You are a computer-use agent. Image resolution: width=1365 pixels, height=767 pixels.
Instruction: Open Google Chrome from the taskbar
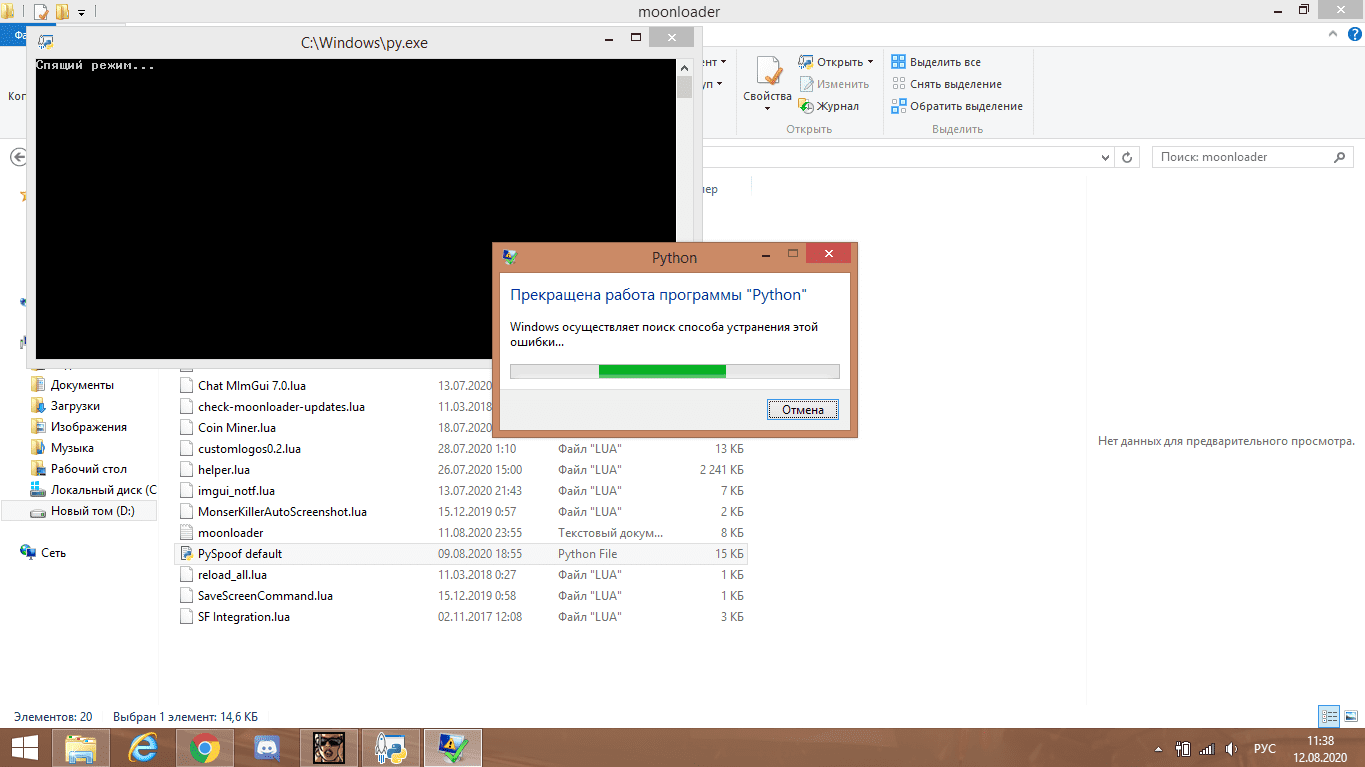pos(205,747)
